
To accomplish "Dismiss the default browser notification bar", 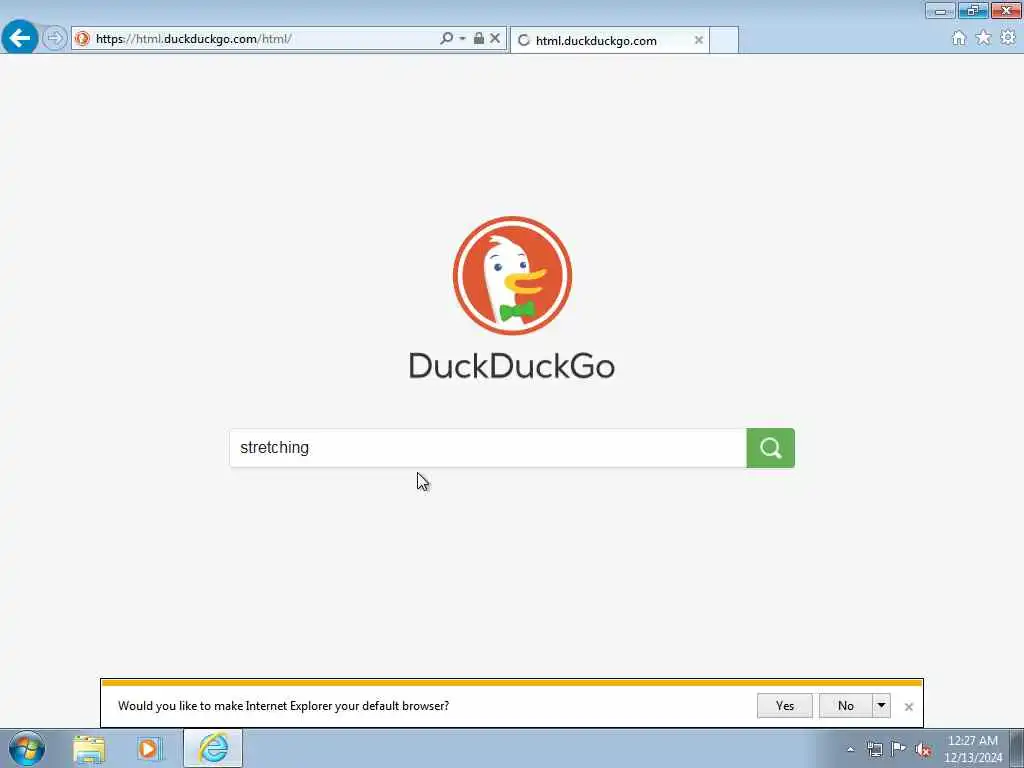I will coord(908,707).
